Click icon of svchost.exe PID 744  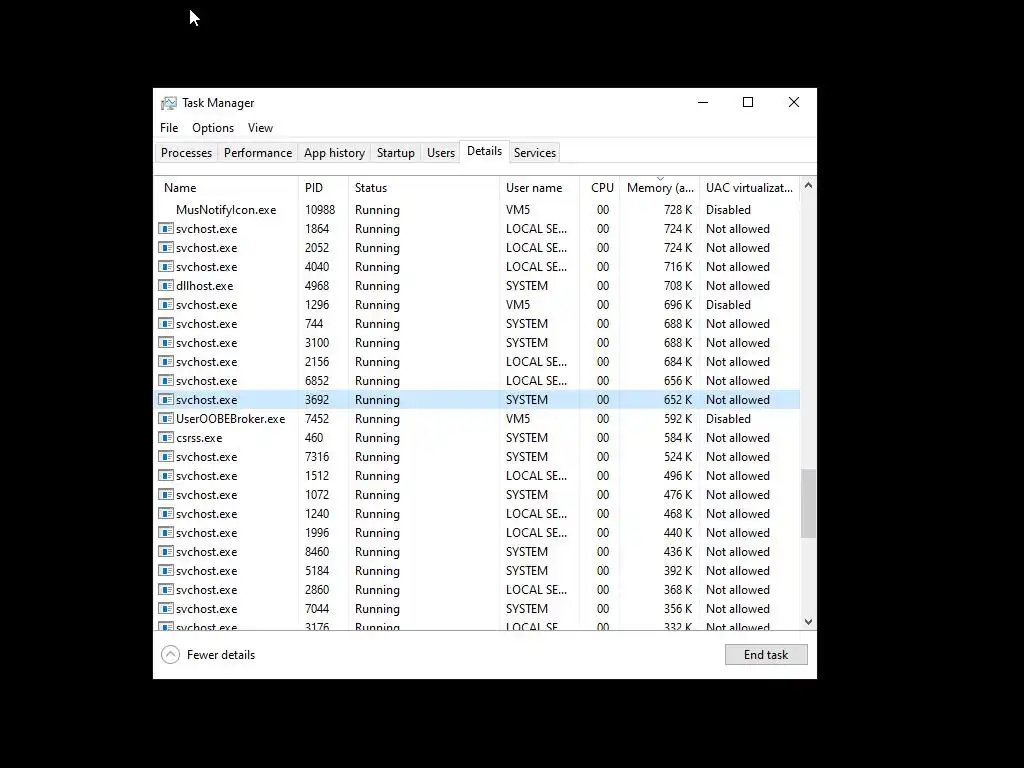click(x=166, y=323)
